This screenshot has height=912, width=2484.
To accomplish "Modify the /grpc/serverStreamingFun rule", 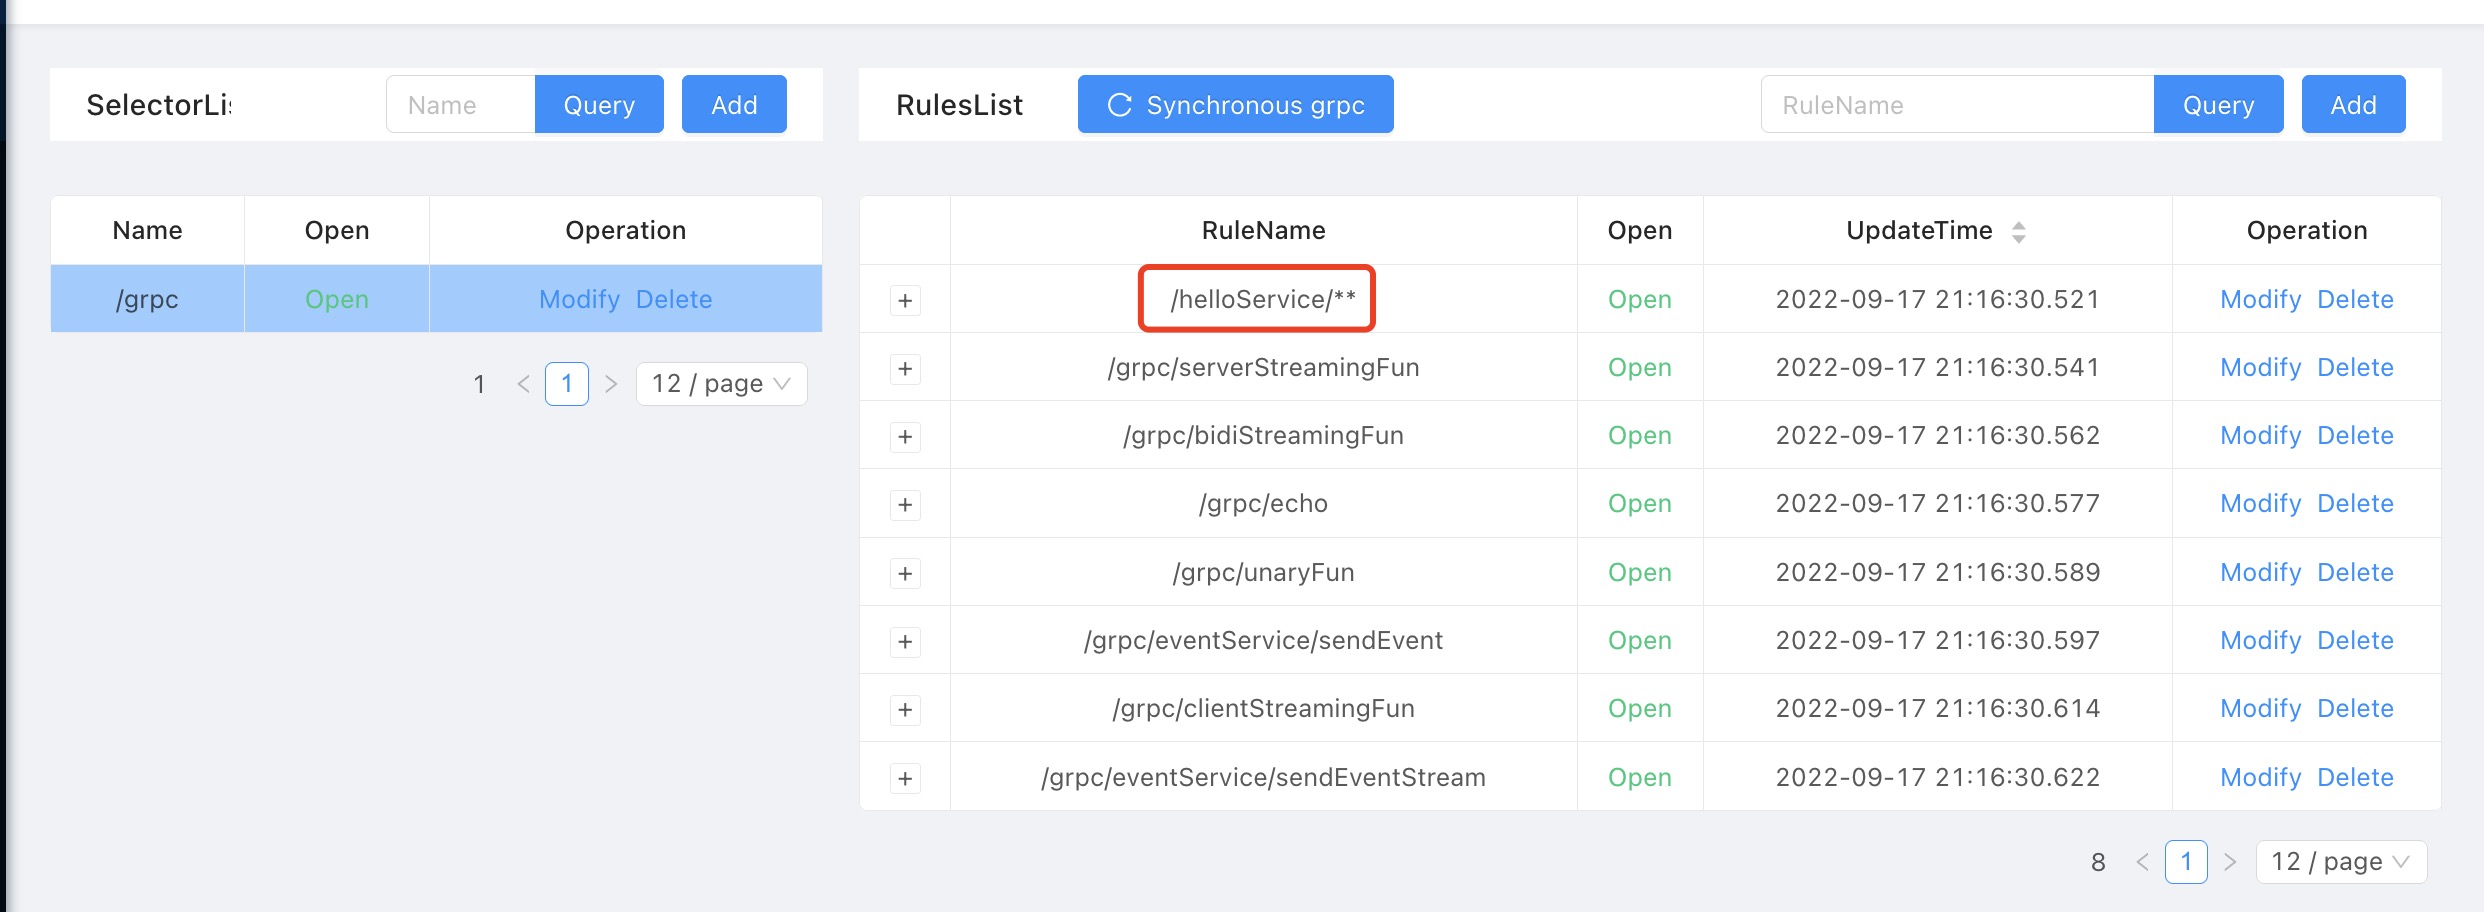I will click(x=2260, y=367).
